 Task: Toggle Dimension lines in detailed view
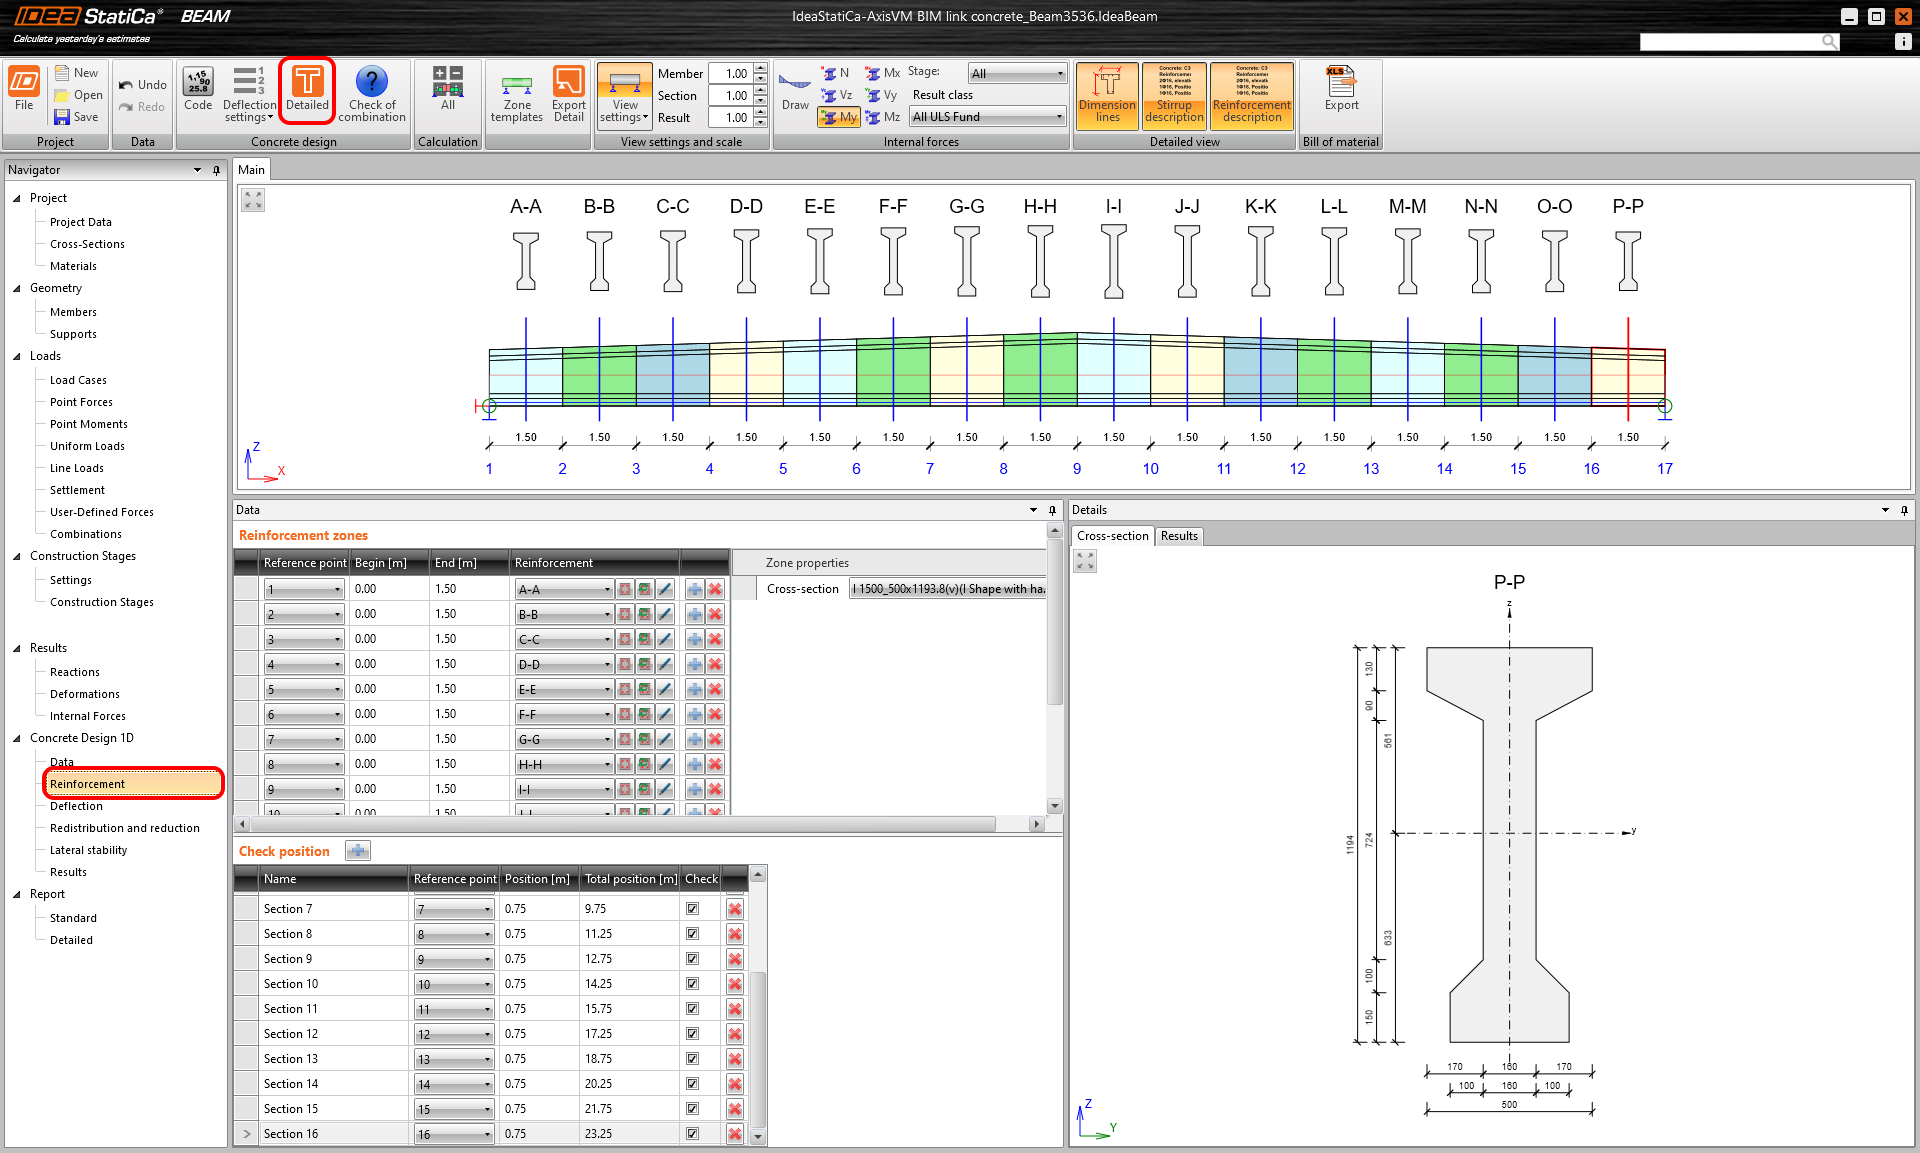tap(1107, 95)
